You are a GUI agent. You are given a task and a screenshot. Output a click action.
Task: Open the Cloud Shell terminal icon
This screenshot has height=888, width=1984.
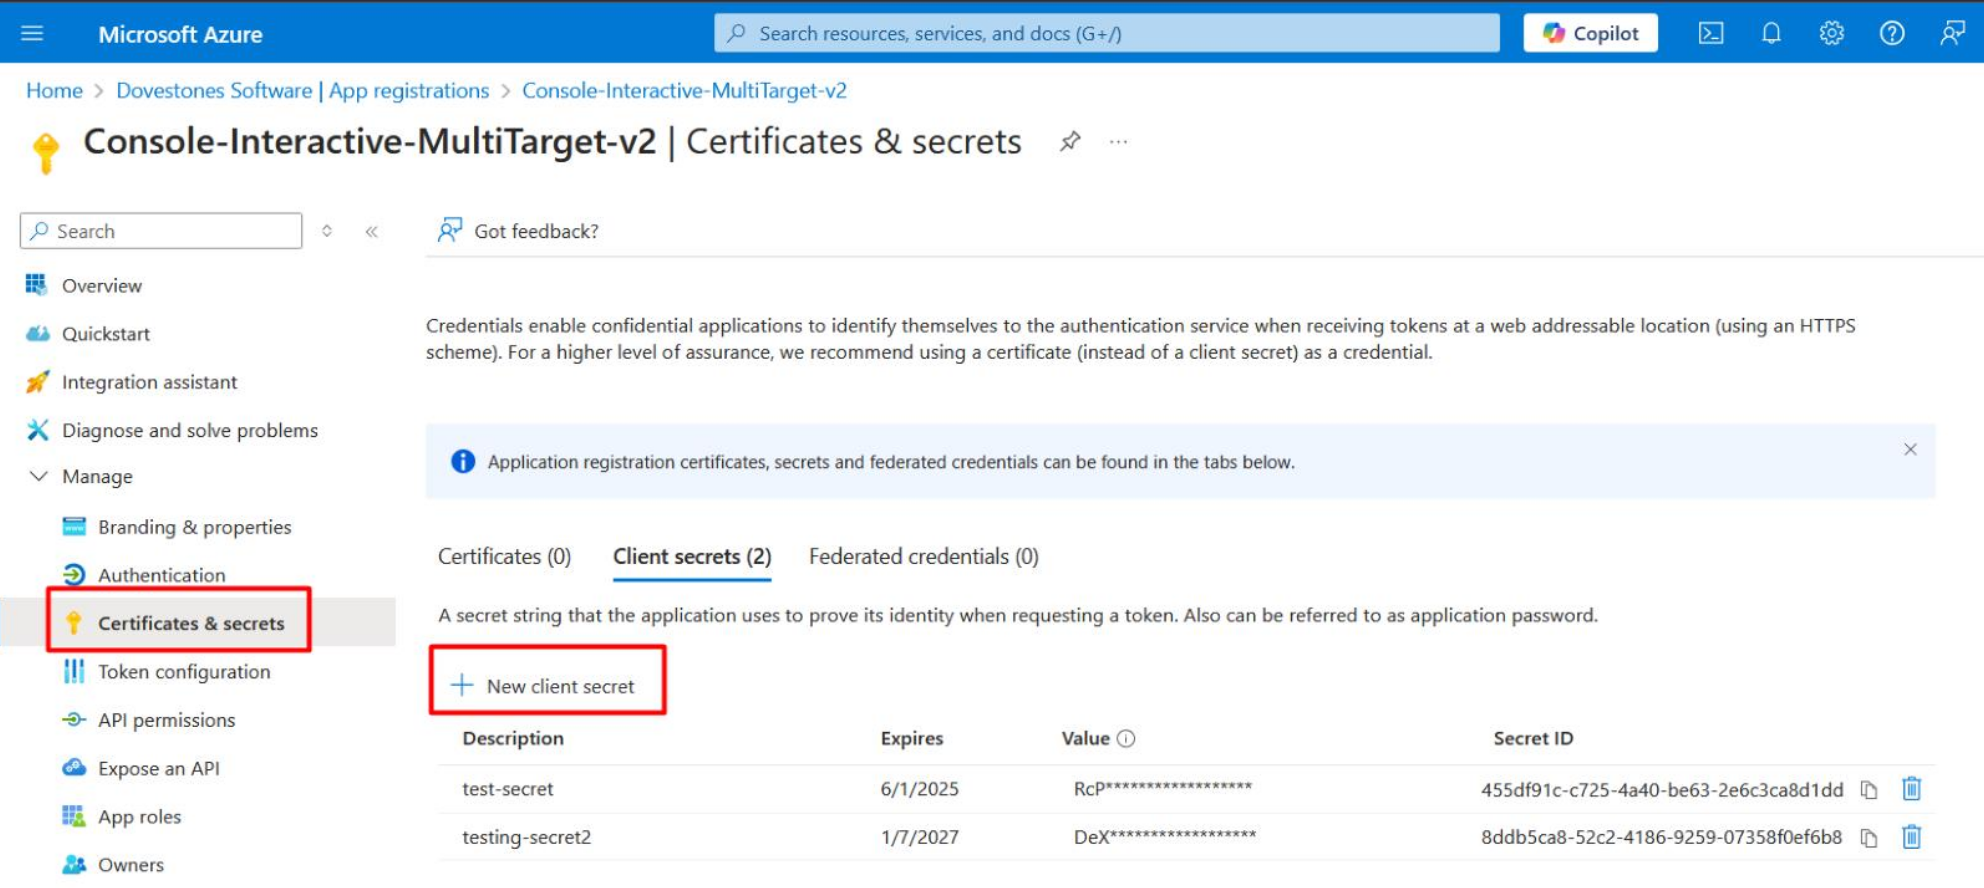point(1710,33)
